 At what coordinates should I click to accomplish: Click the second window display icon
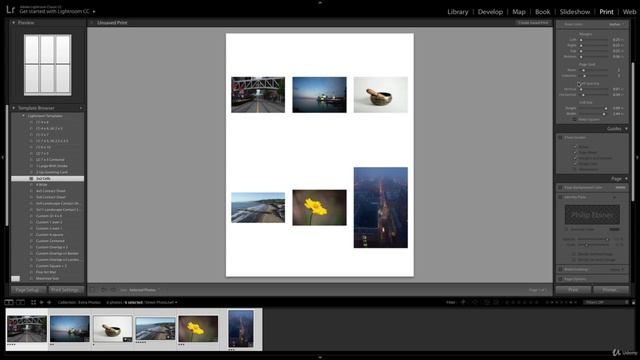pos(20,302)
